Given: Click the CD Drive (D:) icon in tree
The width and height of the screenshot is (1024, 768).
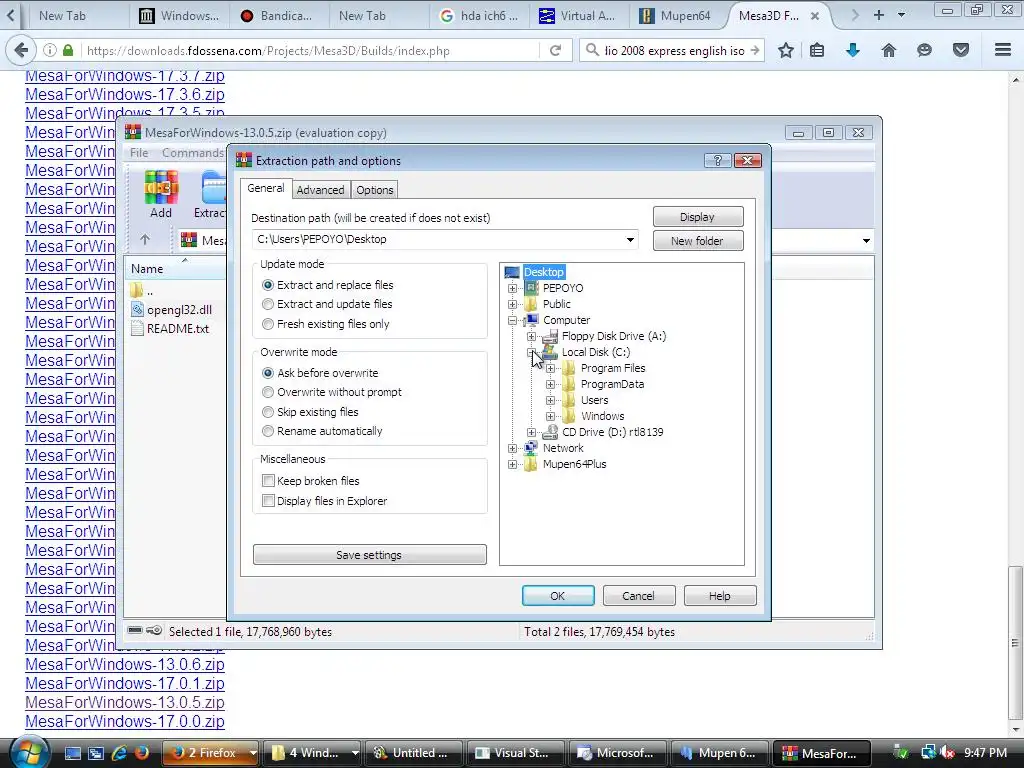Looking at the screenshot, I should coord(551,432).
